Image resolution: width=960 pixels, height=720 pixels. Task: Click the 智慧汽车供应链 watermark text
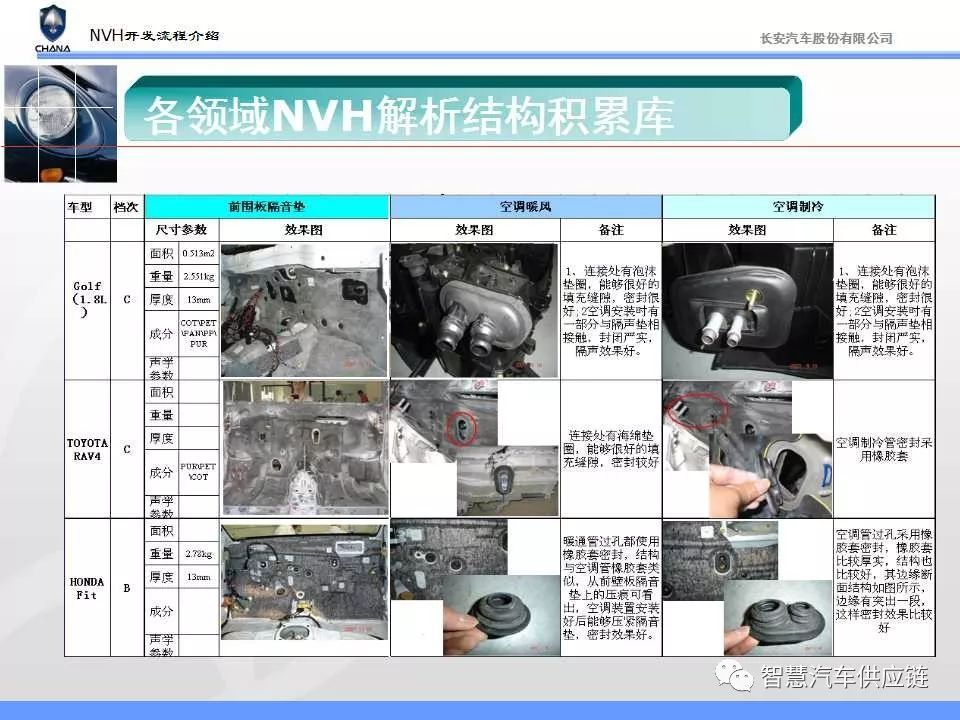pos(845,678)
